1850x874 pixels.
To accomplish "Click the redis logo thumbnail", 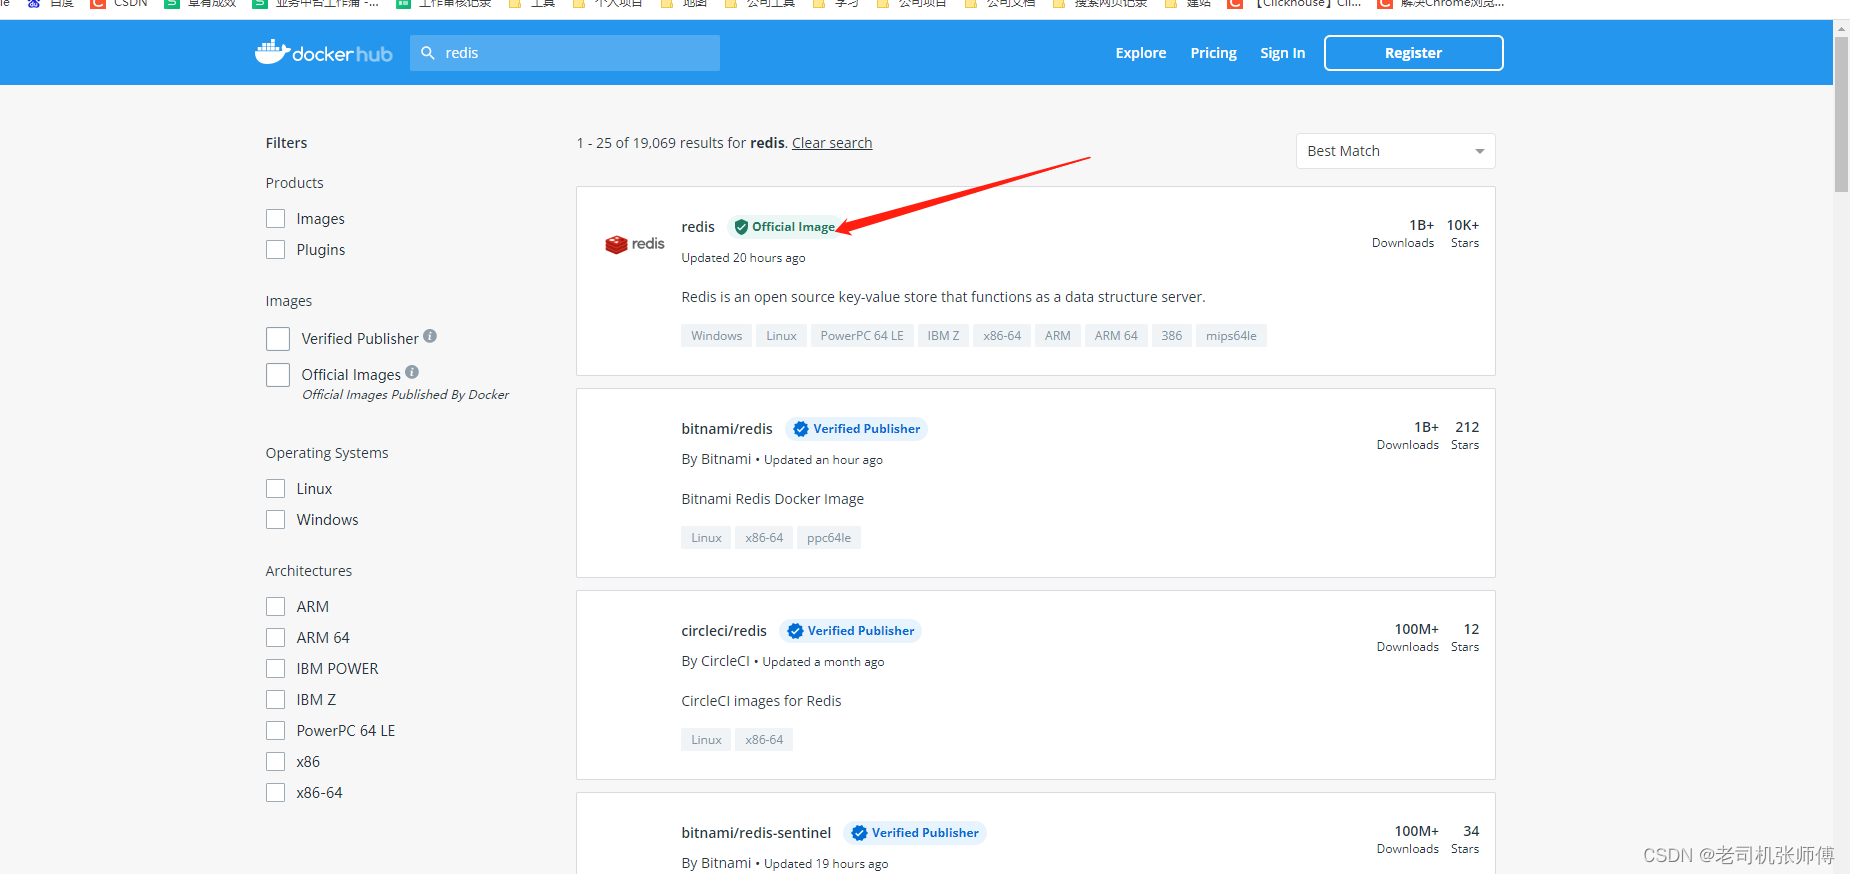I will 635,244.
